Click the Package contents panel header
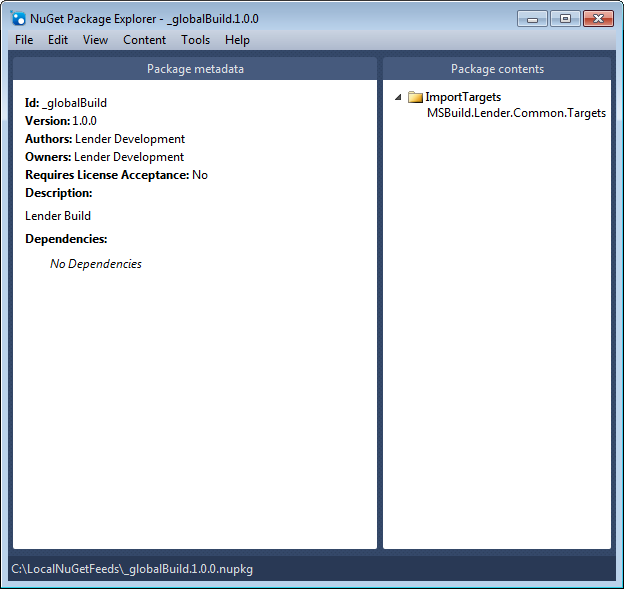 click(497, 69)
